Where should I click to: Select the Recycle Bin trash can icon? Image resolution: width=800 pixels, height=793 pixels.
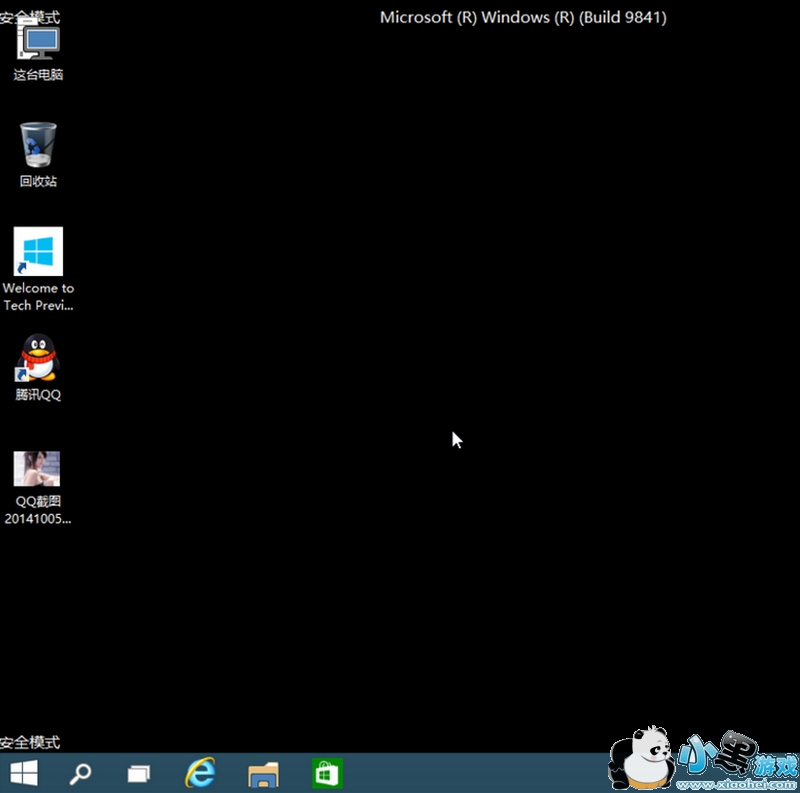(x=38, y=145)
